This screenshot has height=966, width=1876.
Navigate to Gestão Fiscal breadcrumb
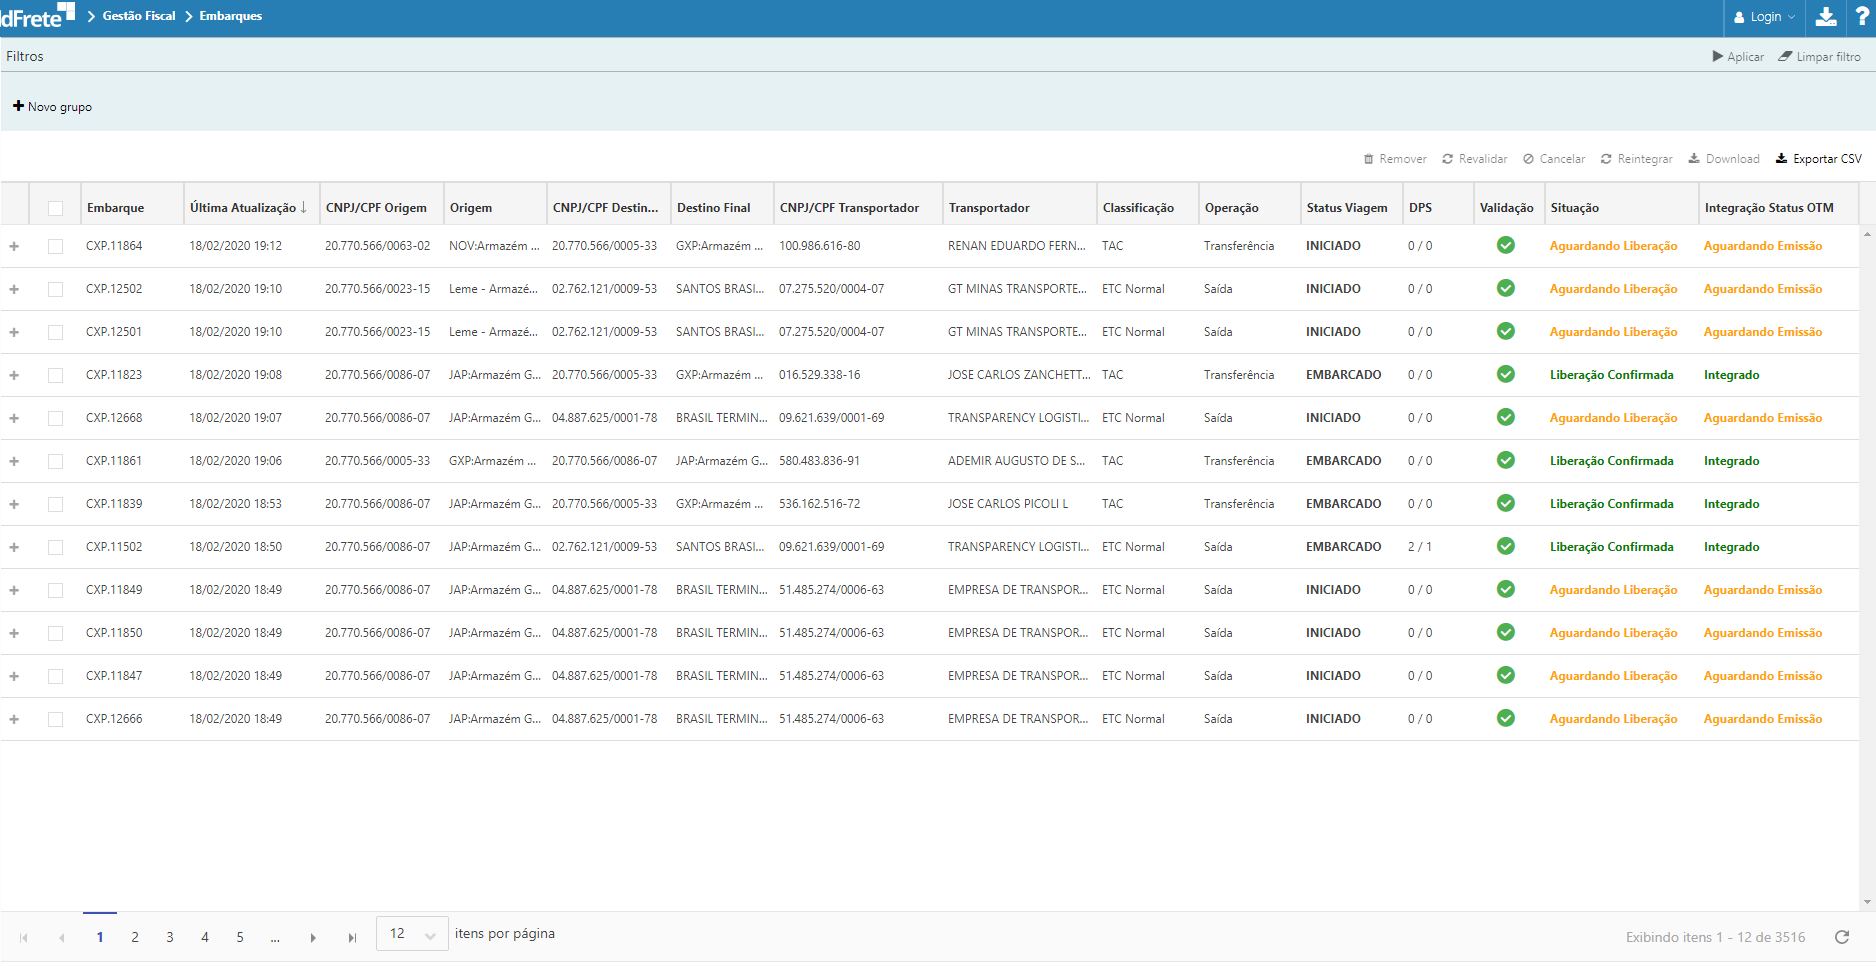click(139, 16)
